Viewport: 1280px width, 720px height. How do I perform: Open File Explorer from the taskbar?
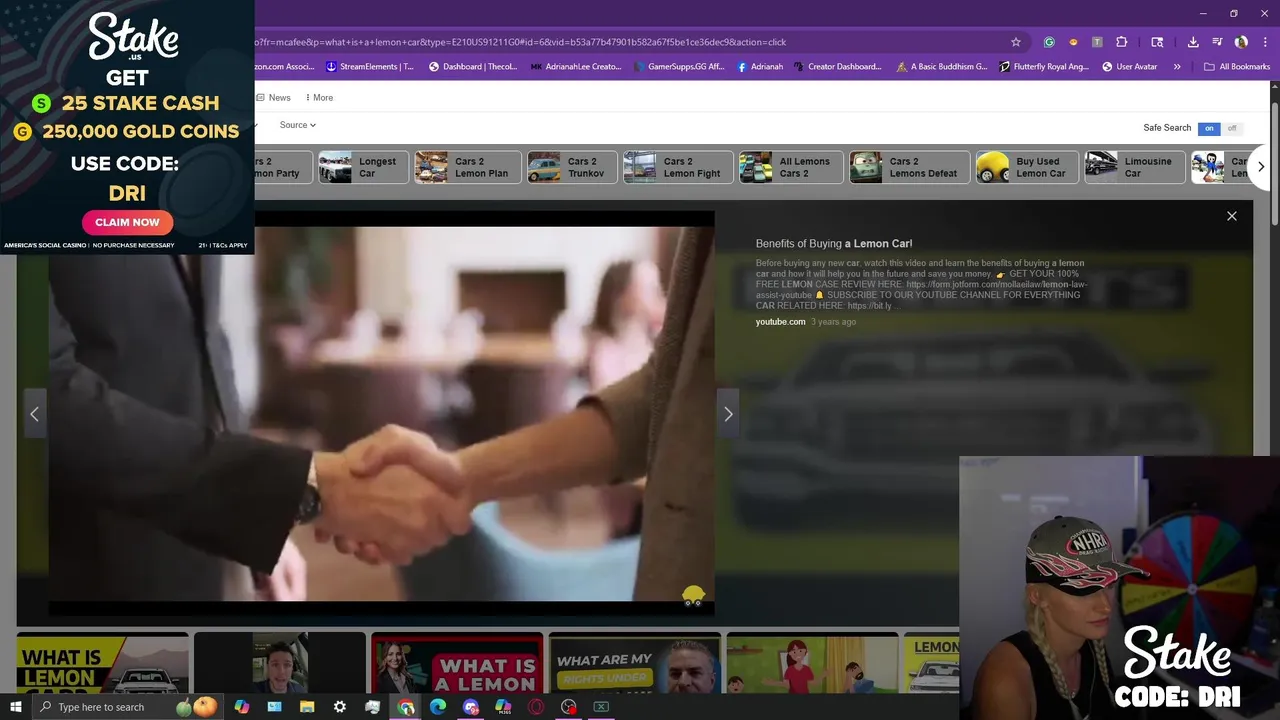[x=307, y=707]
